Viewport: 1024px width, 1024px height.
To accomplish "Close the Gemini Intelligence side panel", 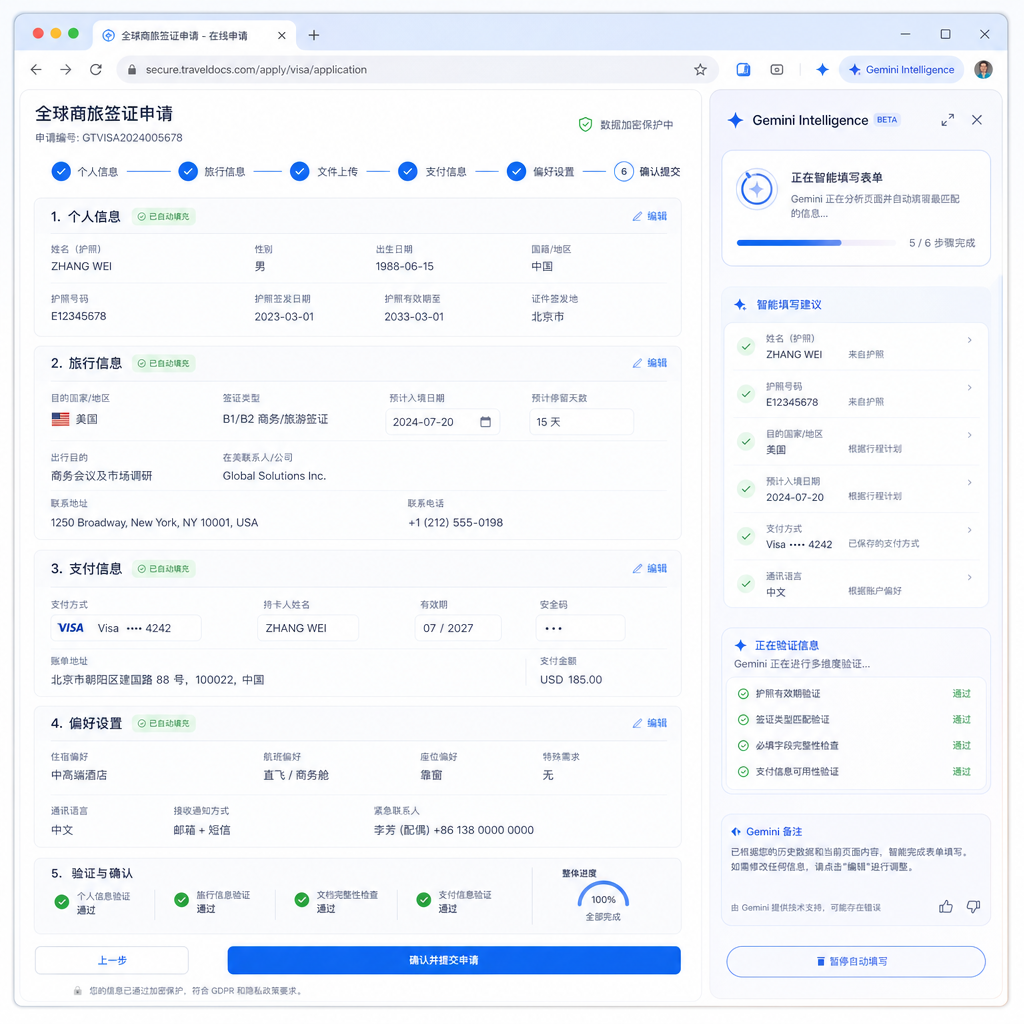I will [x=976, y=120].
